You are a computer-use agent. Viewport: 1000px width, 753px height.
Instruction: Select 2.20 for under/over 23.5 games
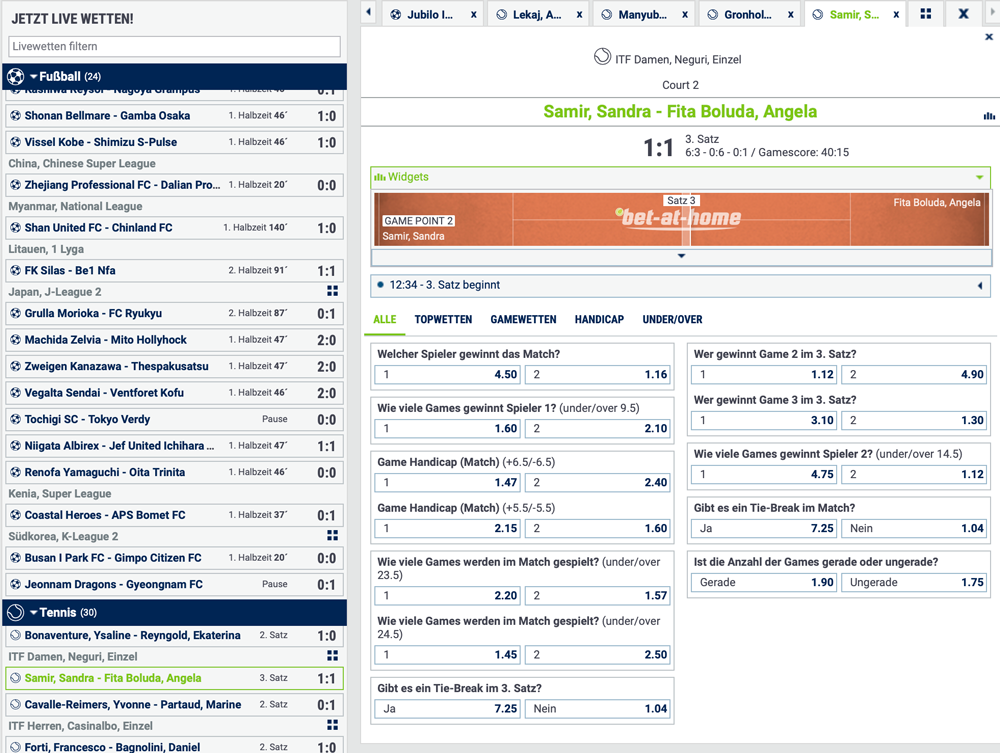point(448,596)
